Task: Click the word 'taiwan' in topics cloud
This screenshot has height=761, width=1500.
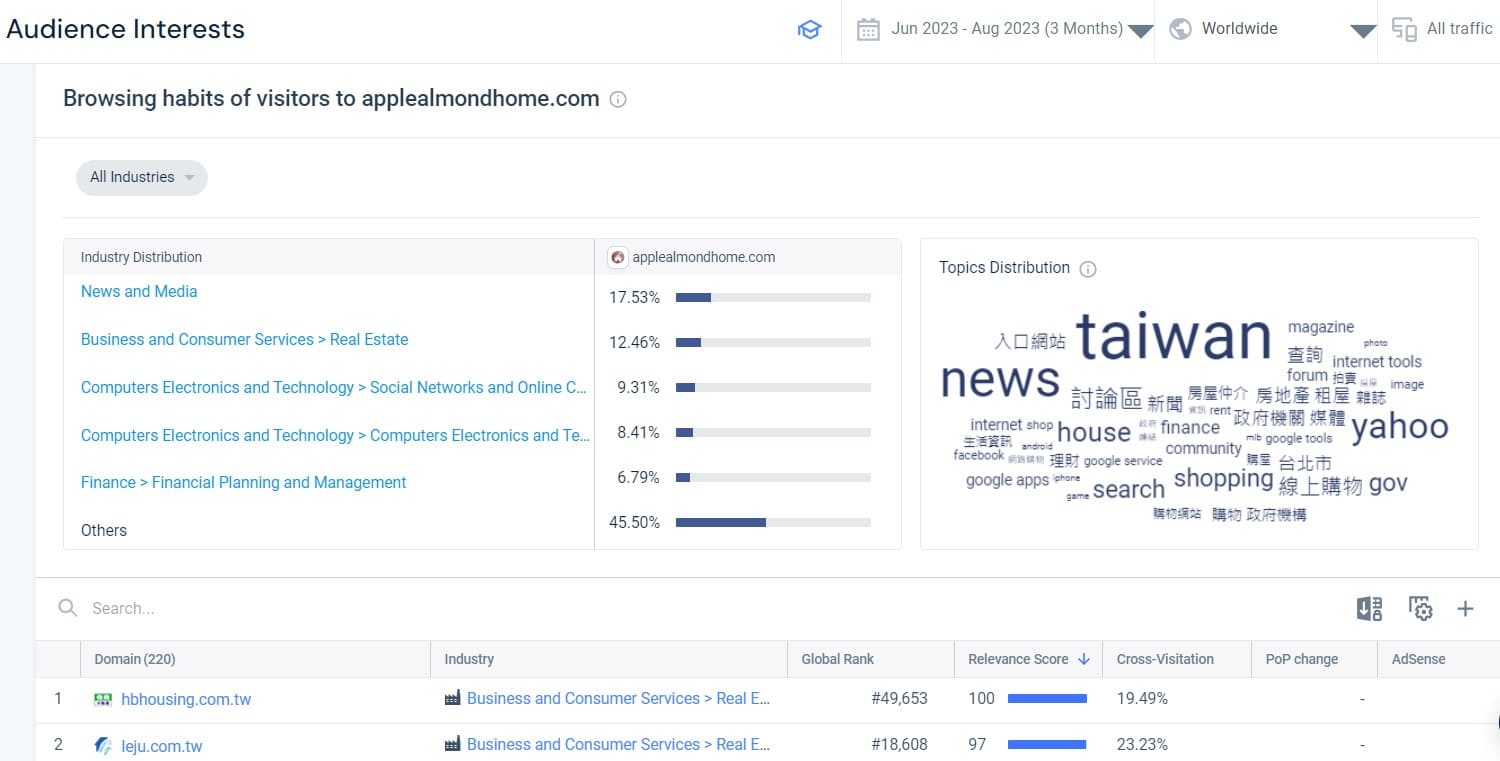Action: [x=1174, y=337]
